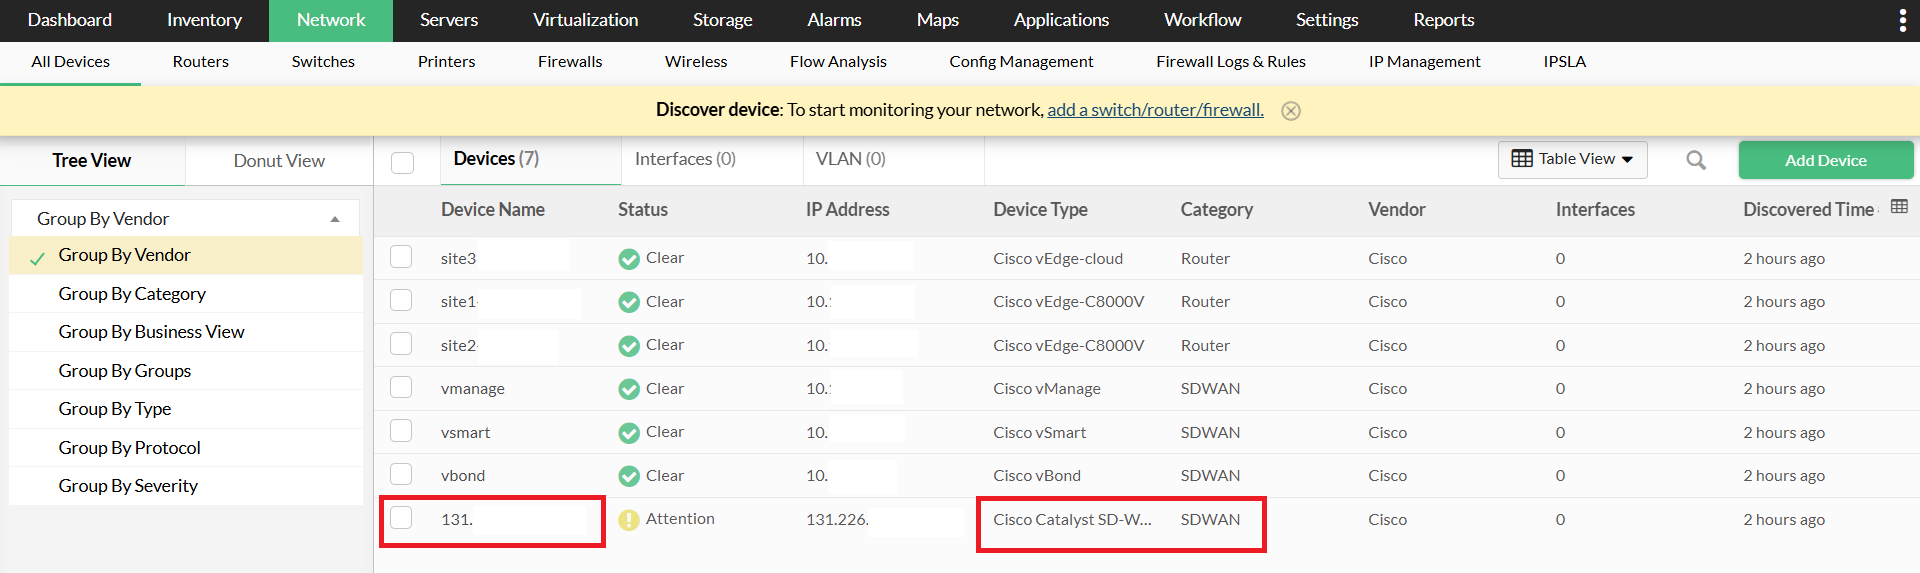This screenshot has width=1920, height=573.
Task: Choose Group By Category option
Action: [x=132, y=294]
